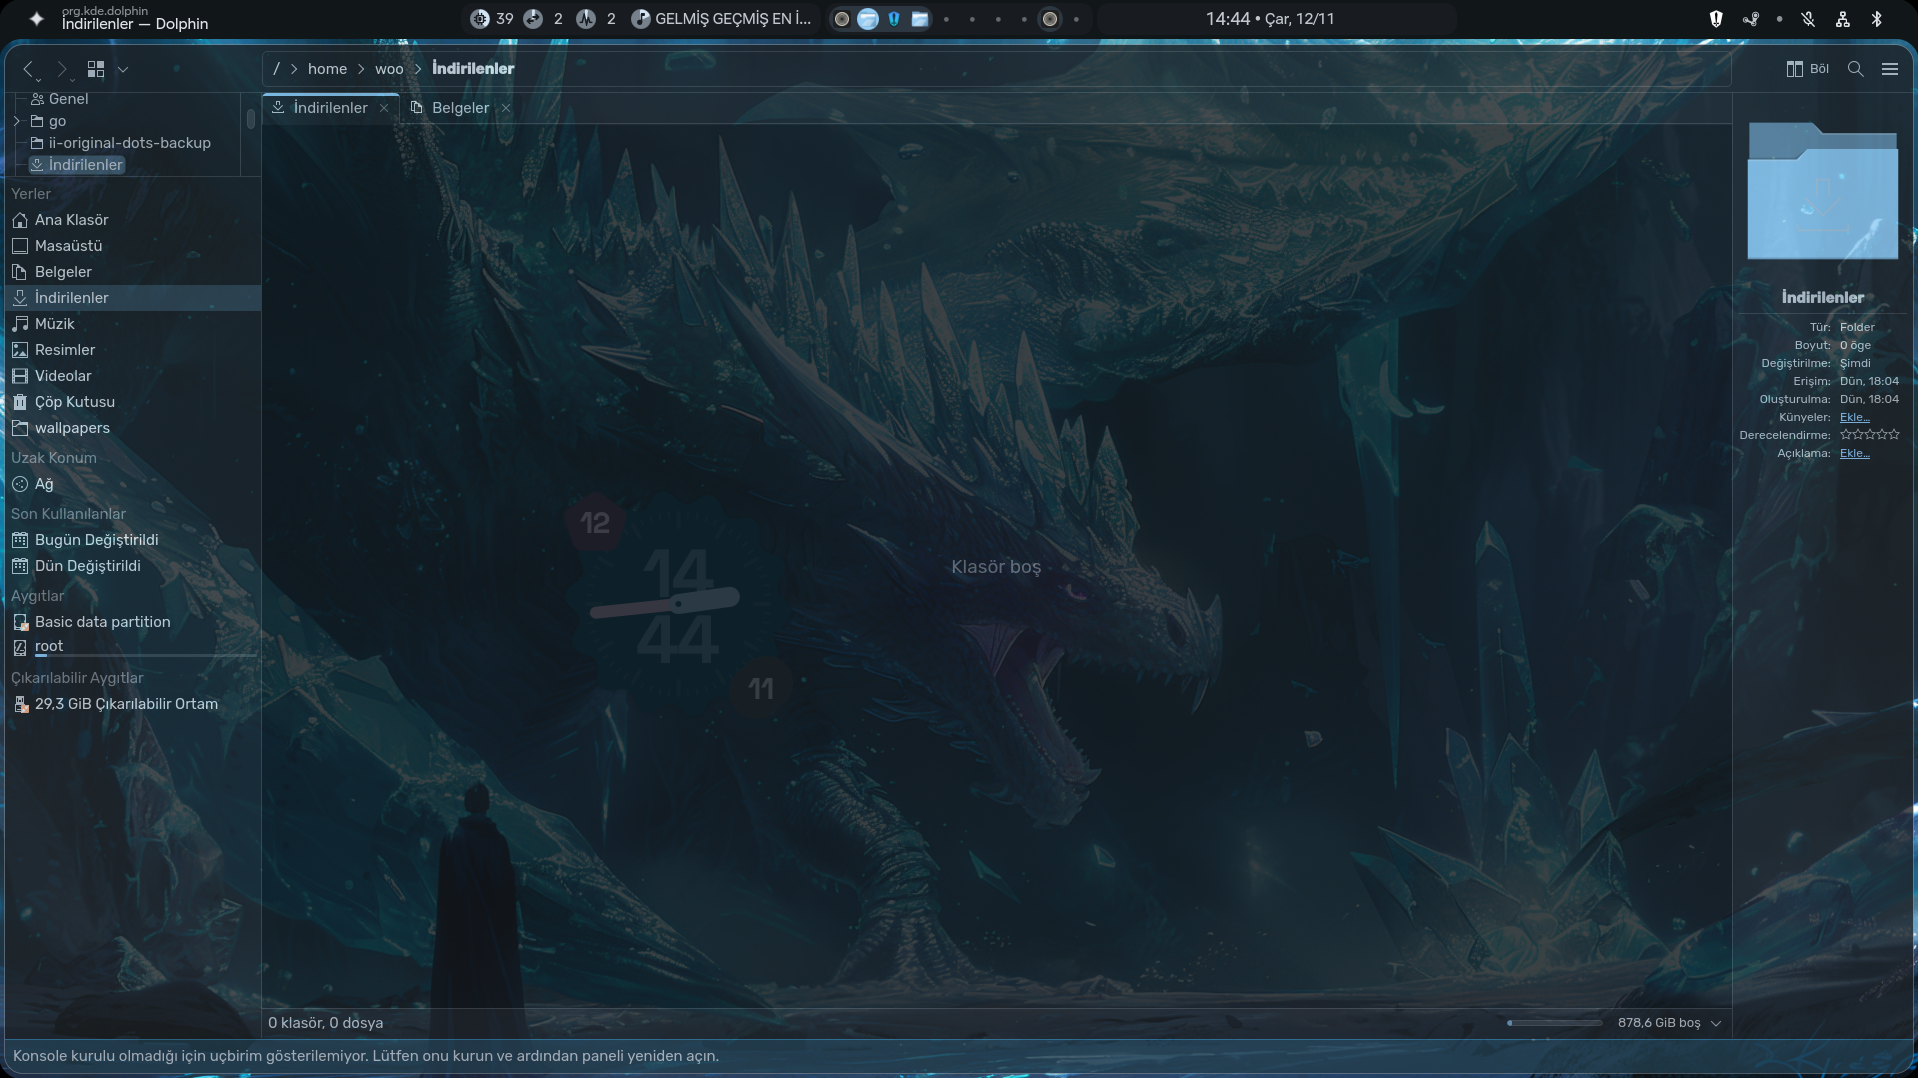Expand the breadcrumb chevron after '/'
This screenshot has width=1918, height=1078.
coord(294,69)
